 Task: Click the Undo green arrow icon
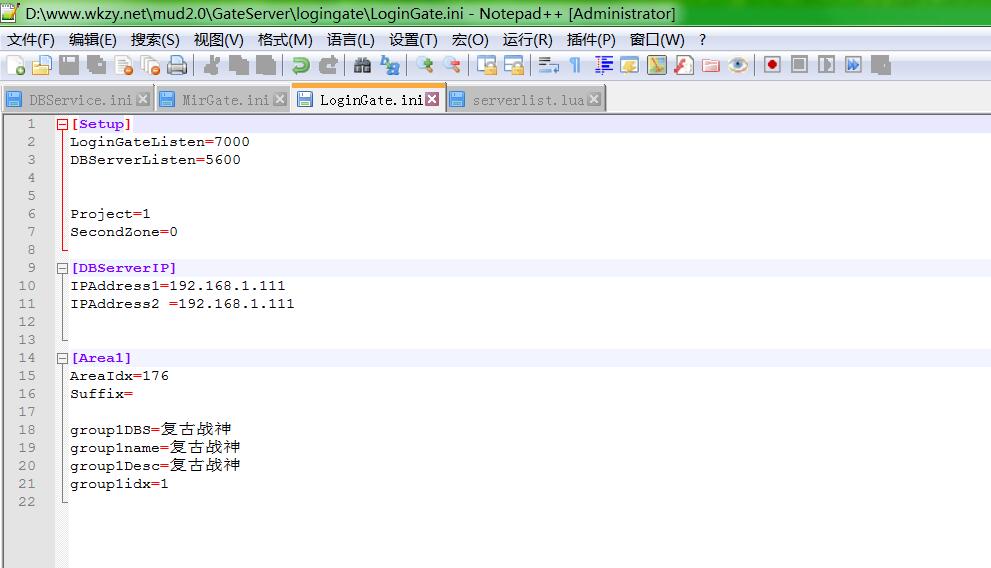pos(300,65)
